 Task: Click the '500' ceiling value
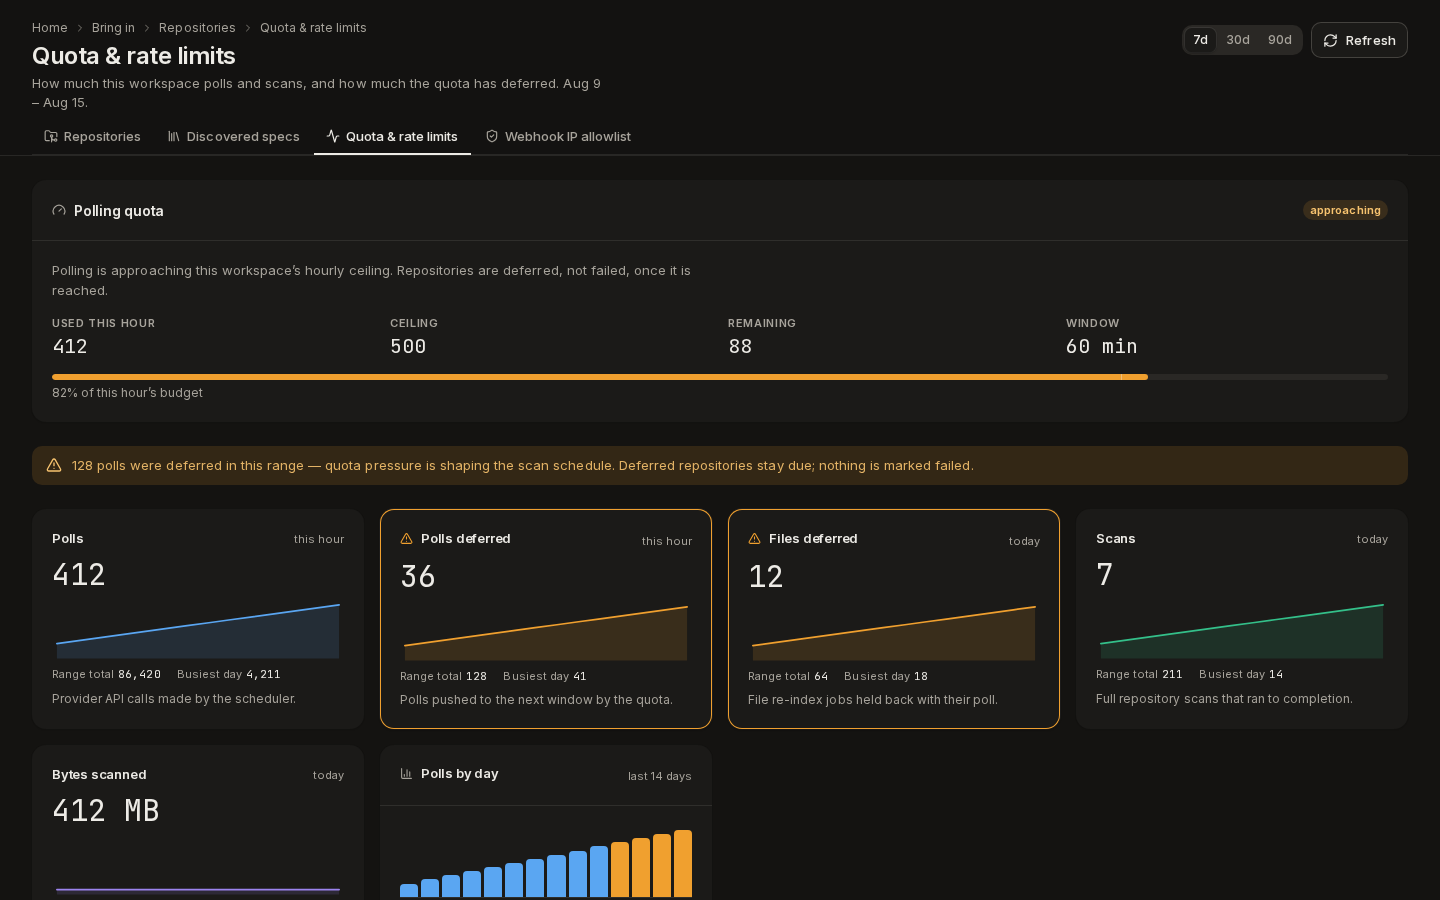pyautogui.click(x=408, y=346)
